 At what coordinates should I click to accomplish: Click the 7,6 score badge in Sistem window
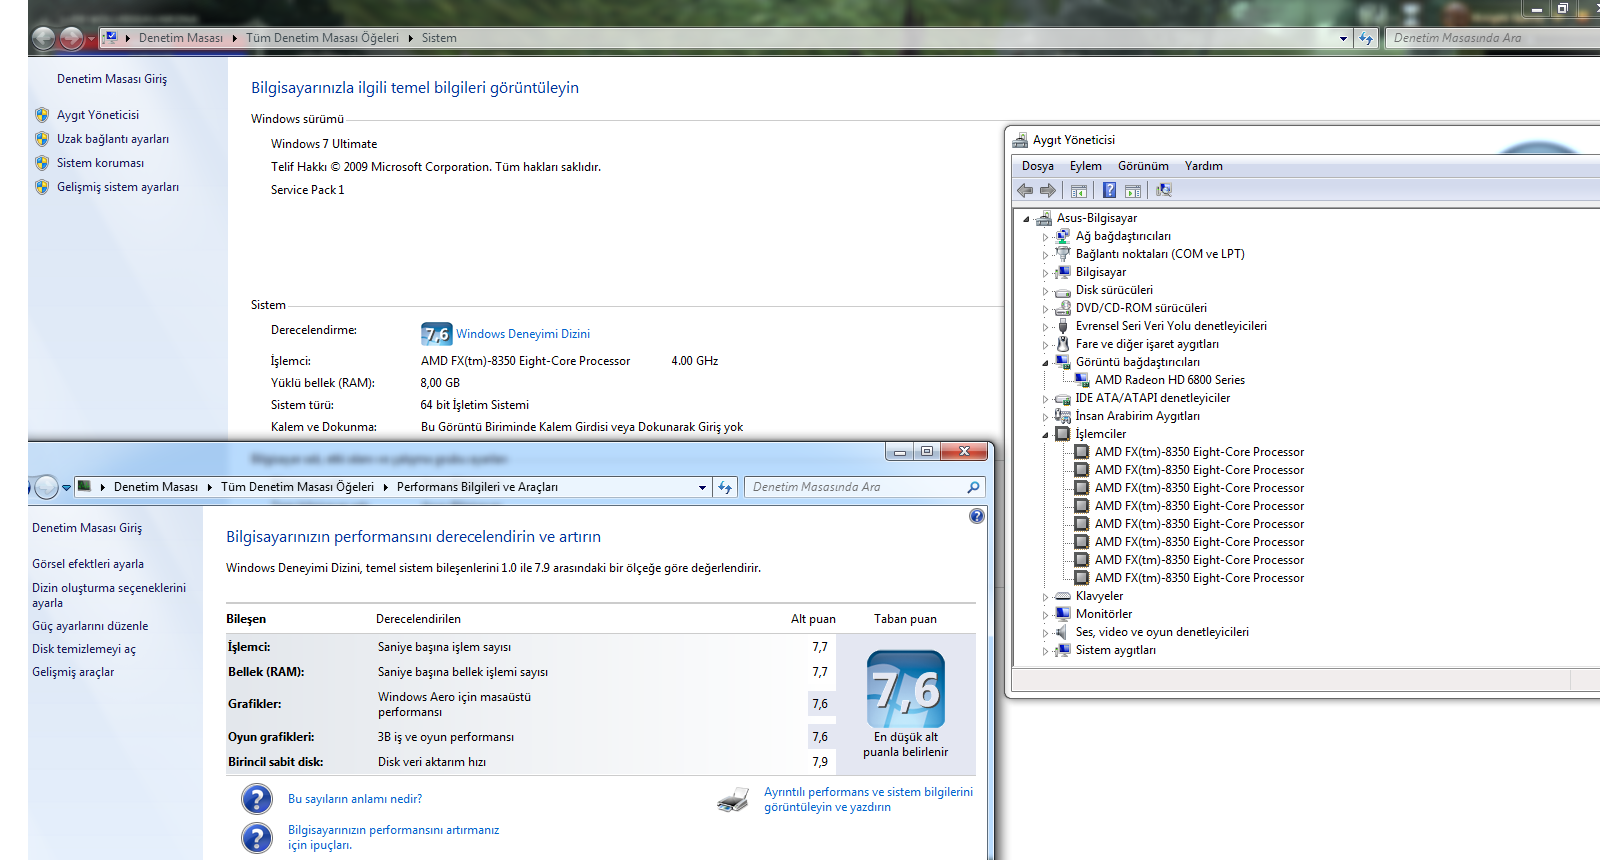(x=437, y=334)
